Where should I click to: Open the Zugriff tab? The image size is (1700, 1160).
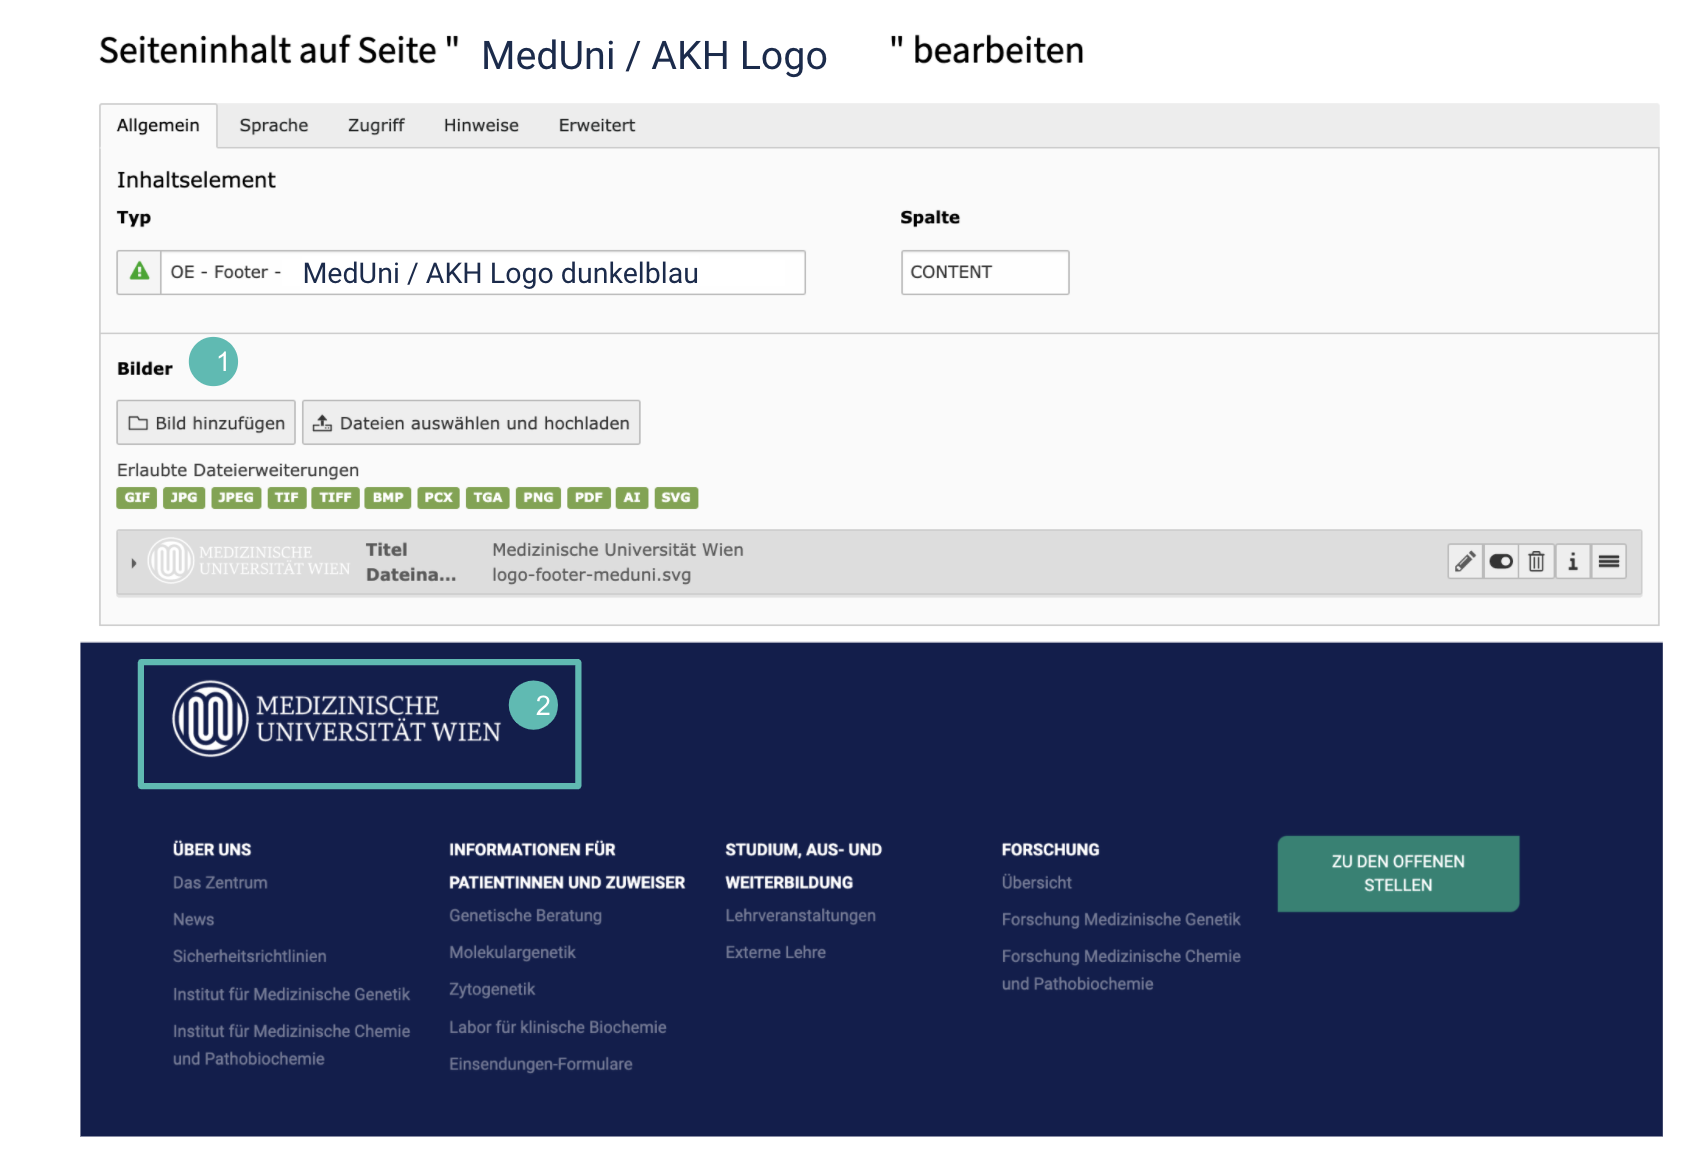(x=376, y=125)
